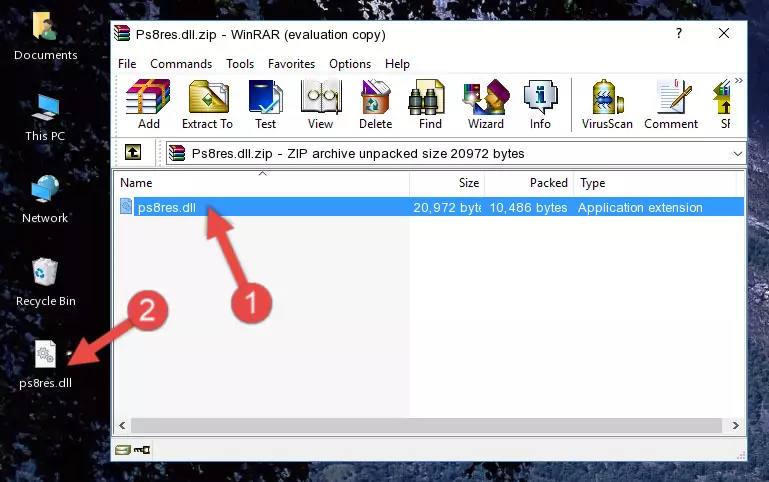Click horizontal scrollbar left arrow
Viewport: 769px width, 482px height.
pyautogui.click(x=123, y=426)
